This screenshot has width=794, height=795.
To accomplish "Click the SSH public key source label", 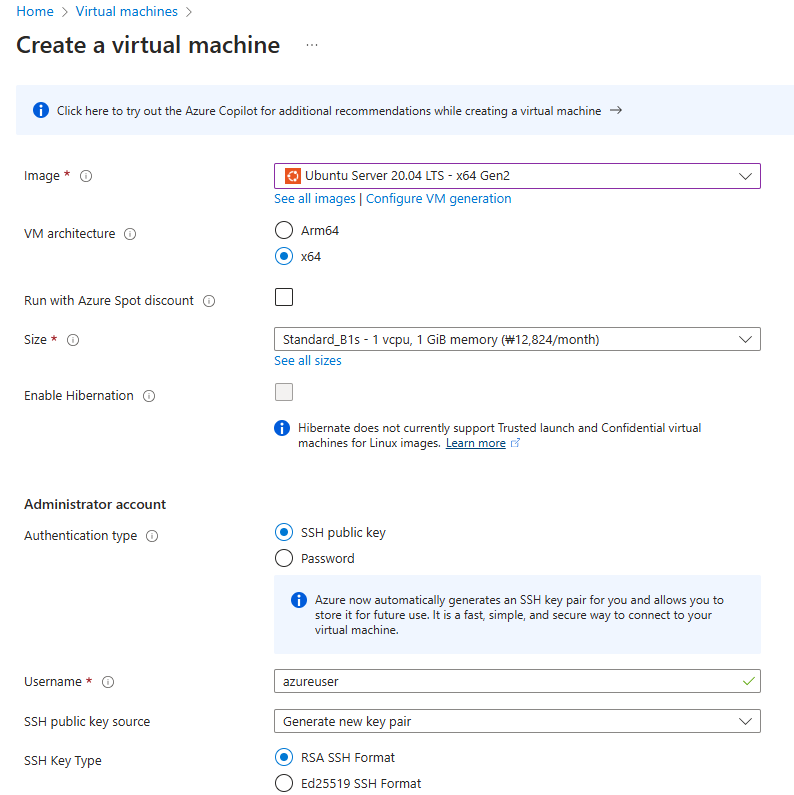I will pos(87,721).
